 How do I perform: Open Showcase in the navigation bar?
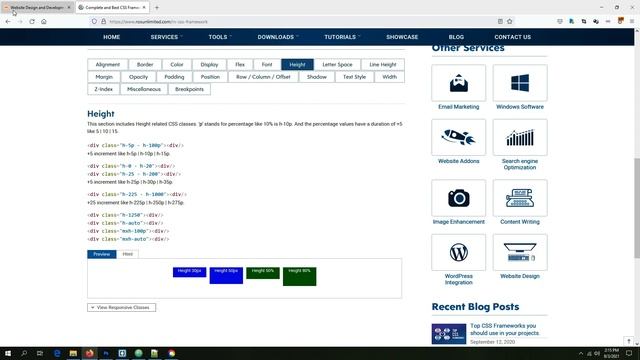(402, 37)
